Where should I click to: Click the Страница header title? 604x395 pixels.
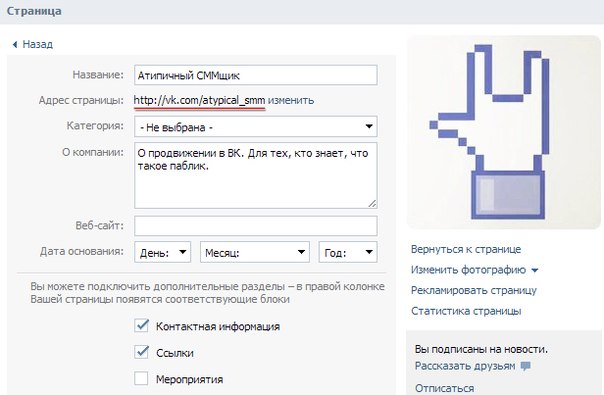(34, 11)
